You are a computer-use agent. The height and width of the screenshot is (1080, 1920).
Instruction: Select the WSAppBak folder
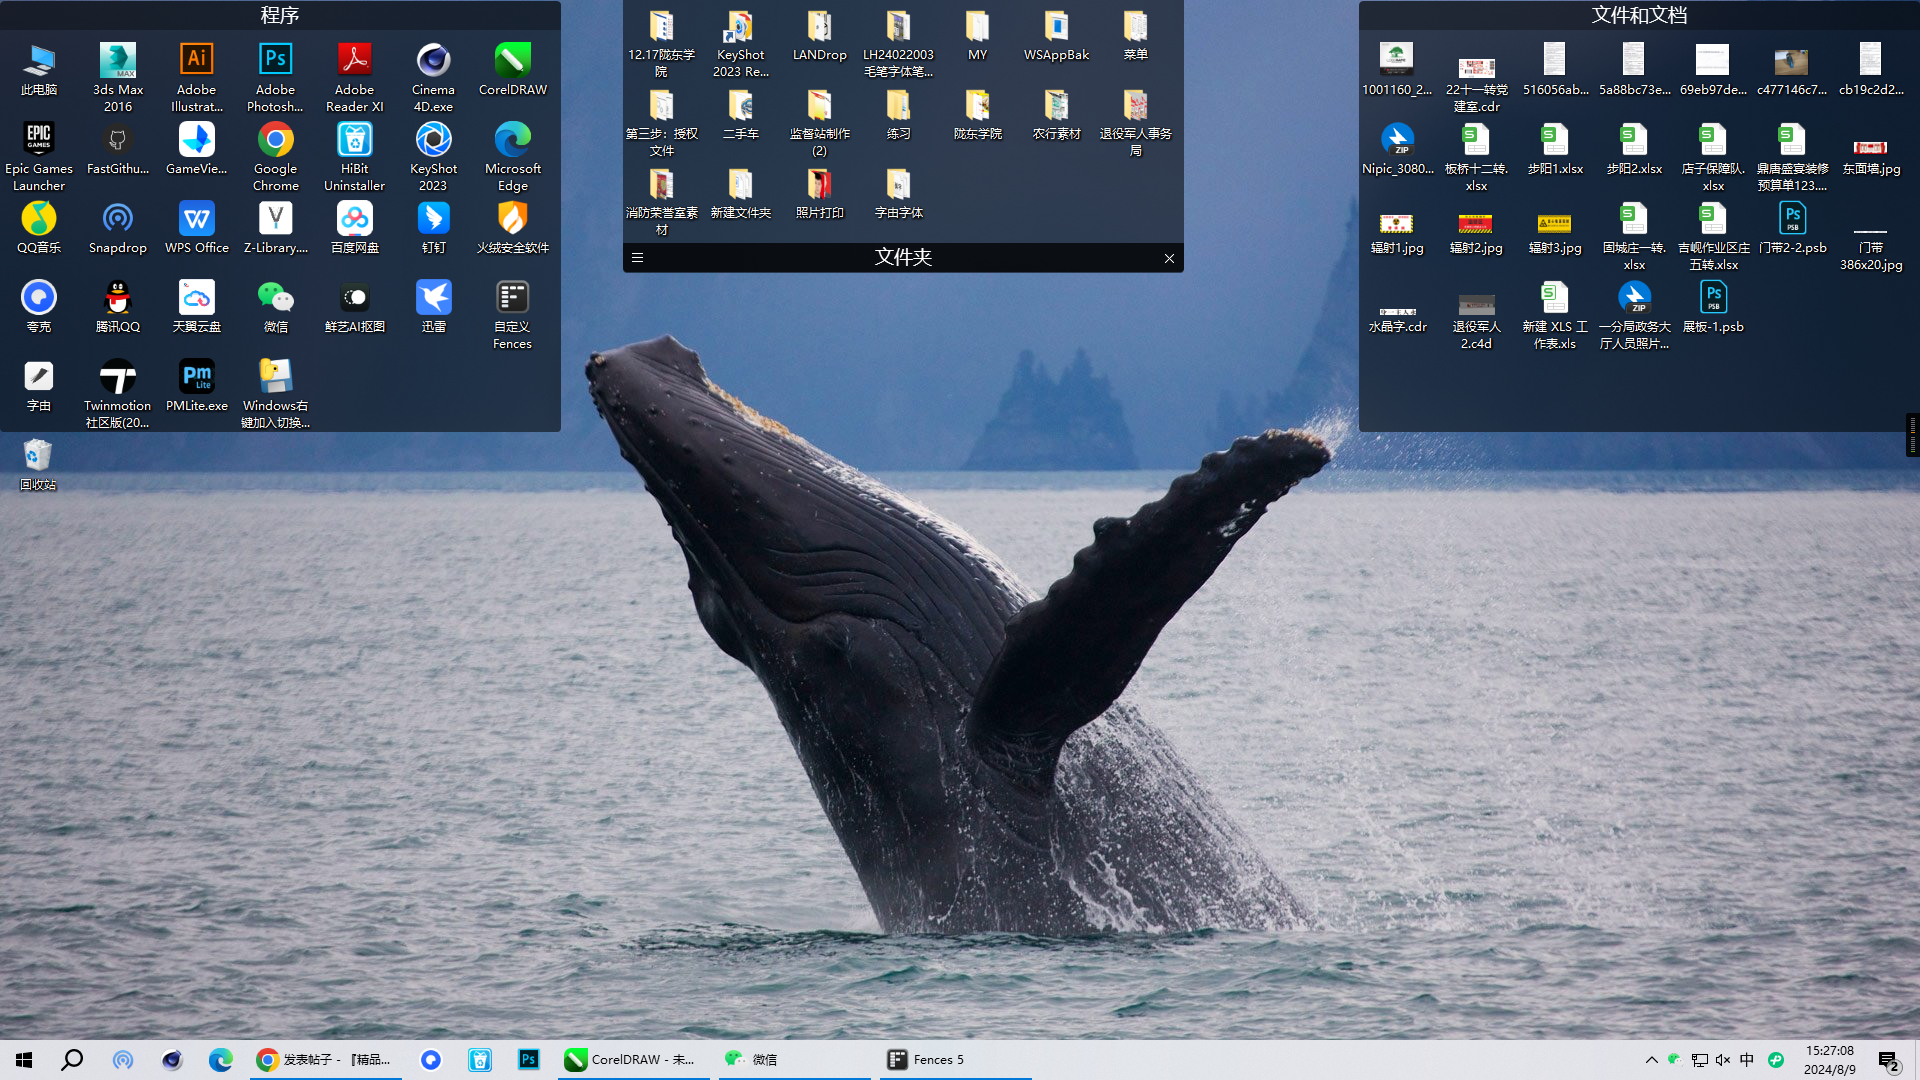pos(1057,36)
